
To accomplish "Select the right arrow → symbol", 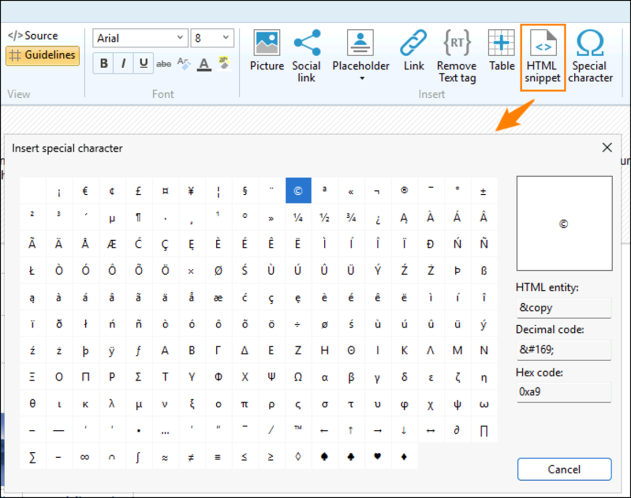I will tap(377, 430).
